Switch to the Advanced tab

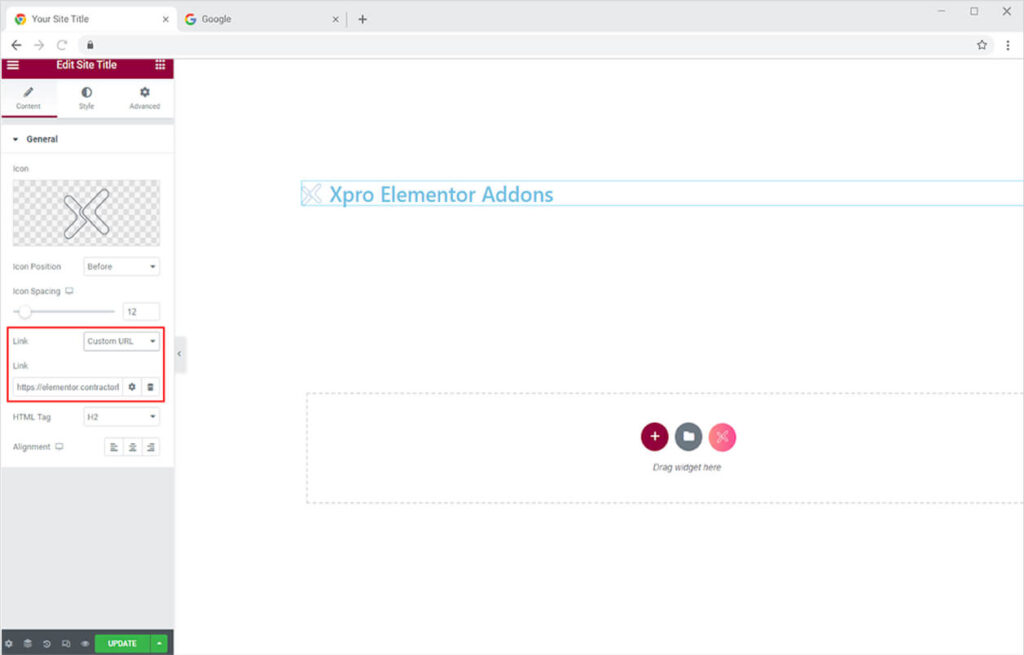(144, 98)
